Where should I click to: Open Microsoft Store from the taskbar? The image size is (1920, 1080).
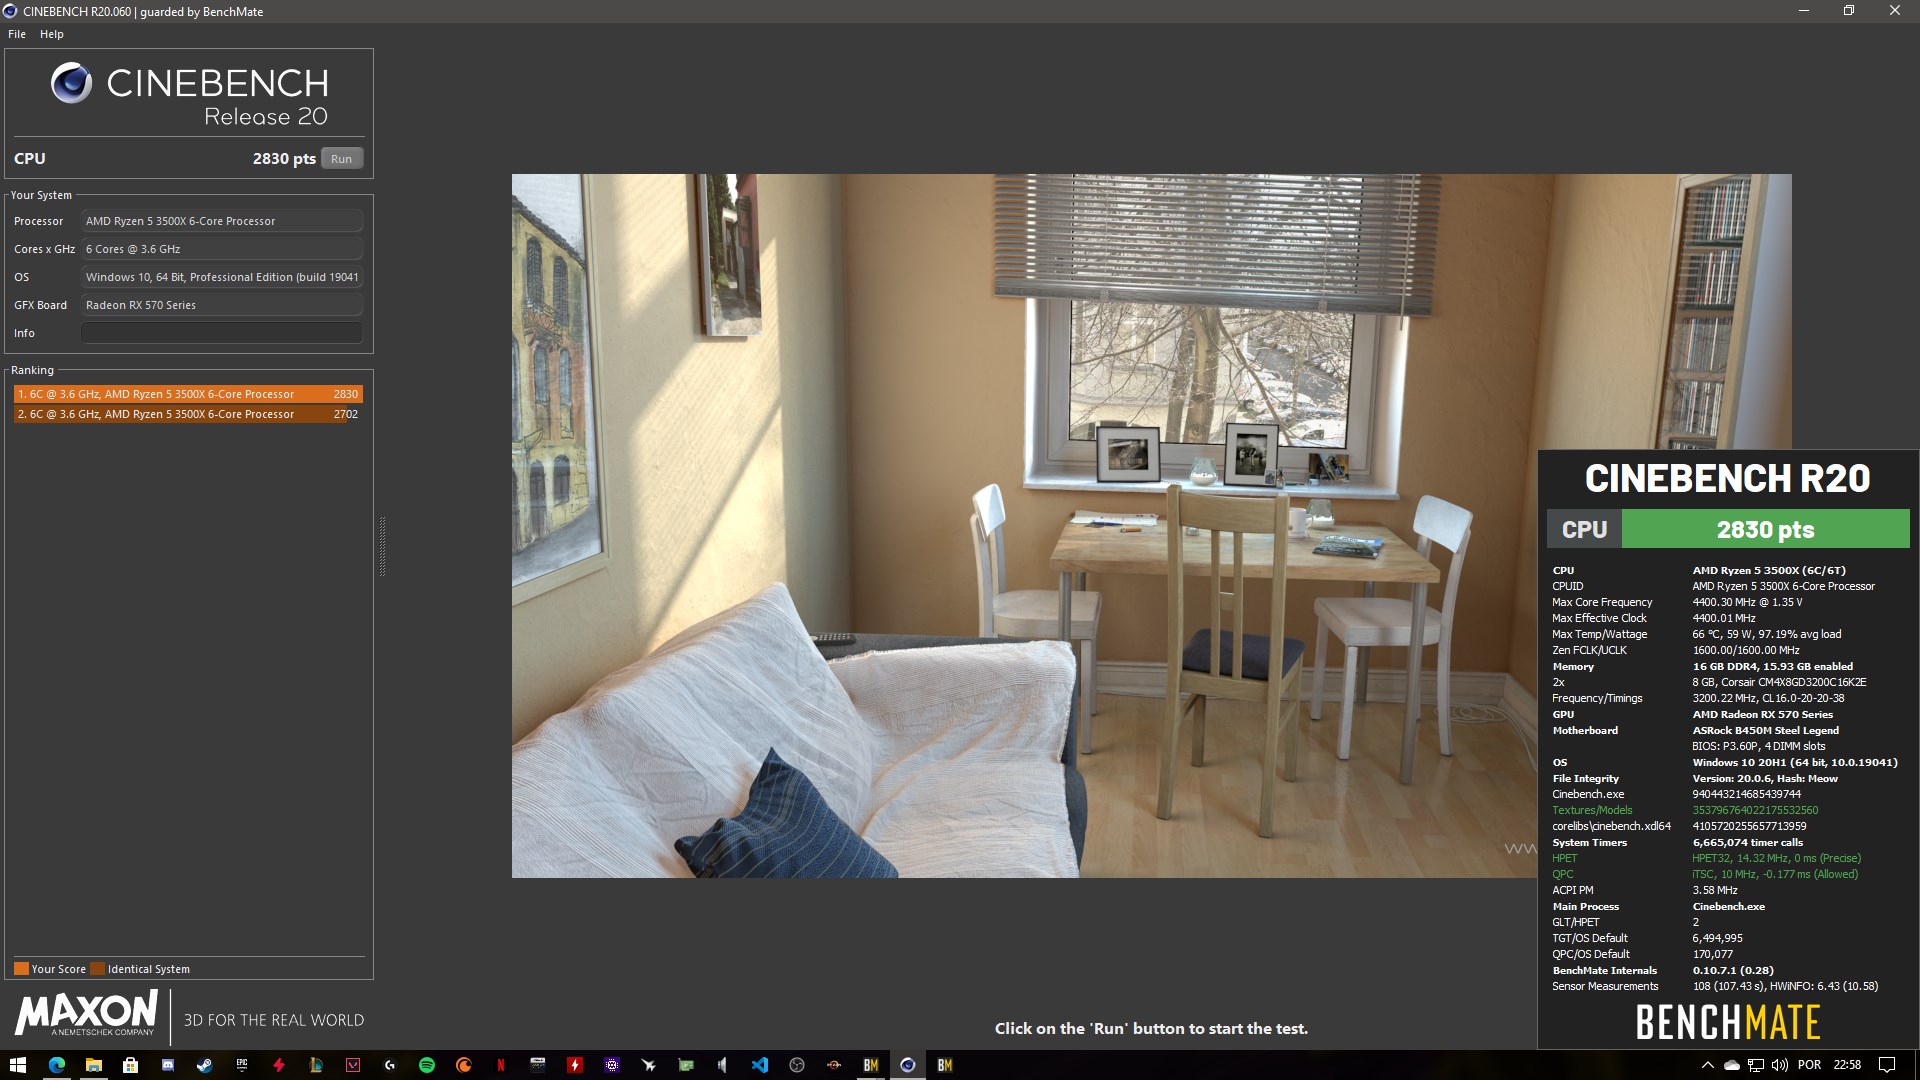(130, 1065)
